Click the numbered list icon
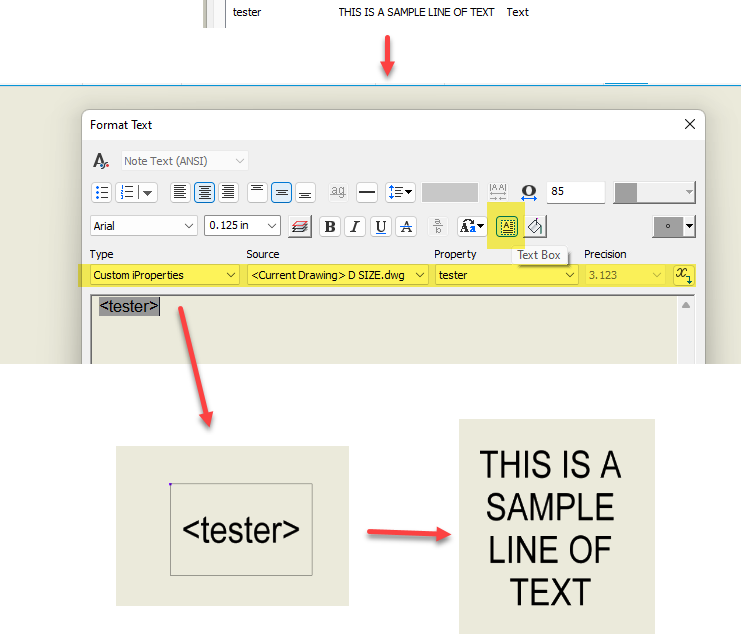Screen dimensions: 741x634 coord(127,192)
